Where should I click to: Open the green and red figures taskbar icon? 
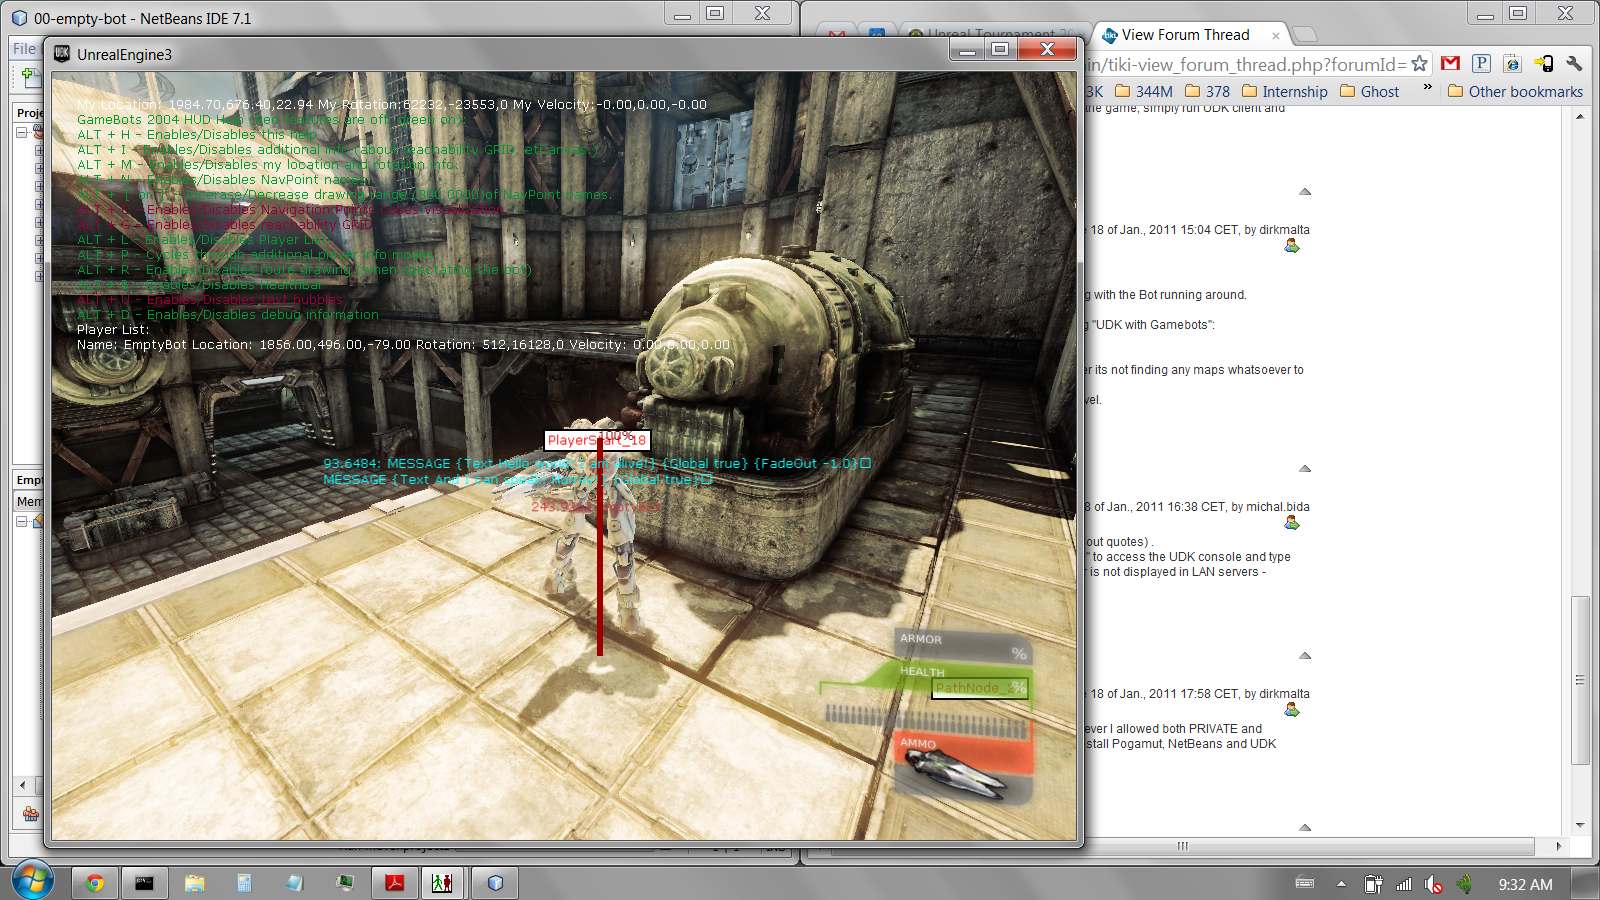coord(442,883)
